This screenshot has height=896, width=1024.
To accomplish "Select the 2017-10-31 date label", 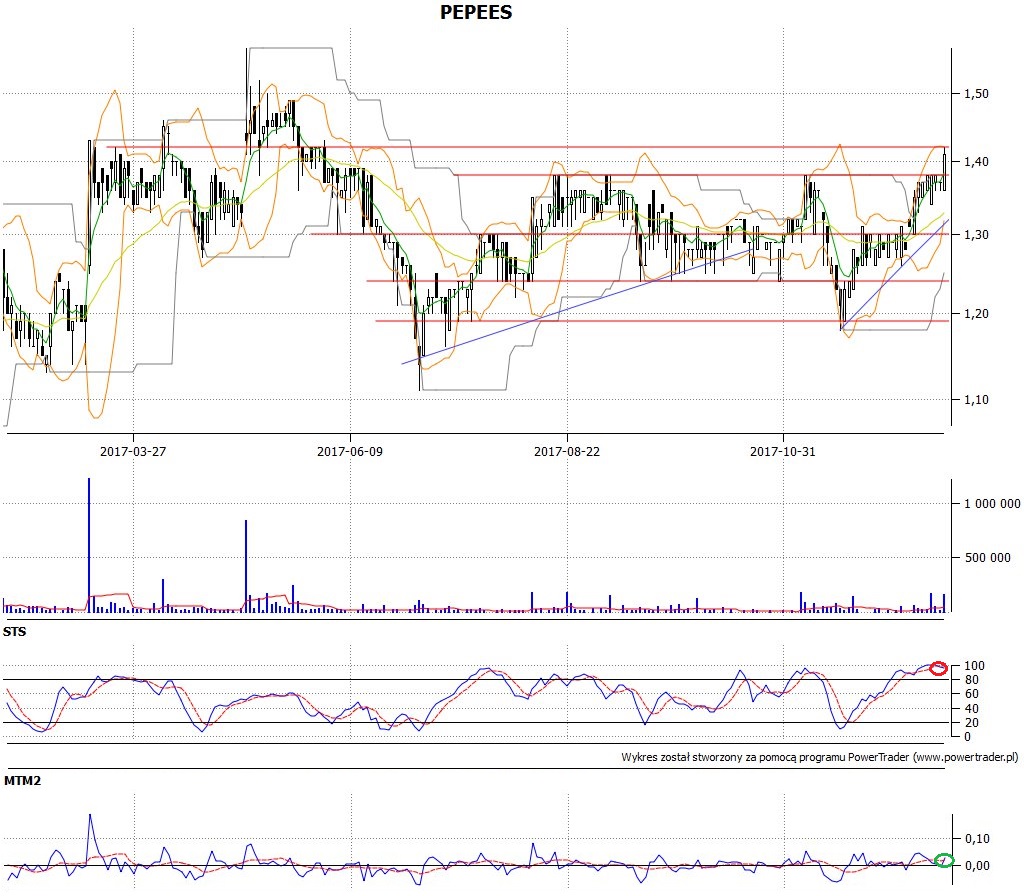I will (x=783, y=451).
